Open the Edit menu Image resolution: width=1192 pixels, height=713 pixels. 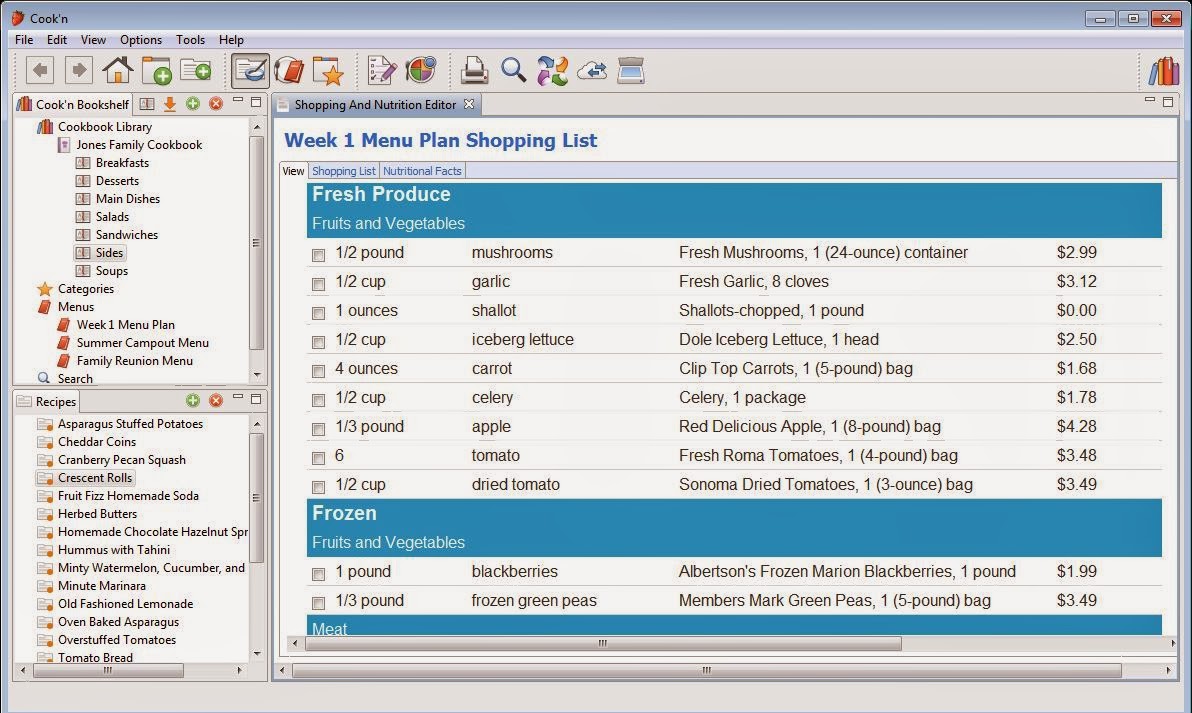coord(57,40)
